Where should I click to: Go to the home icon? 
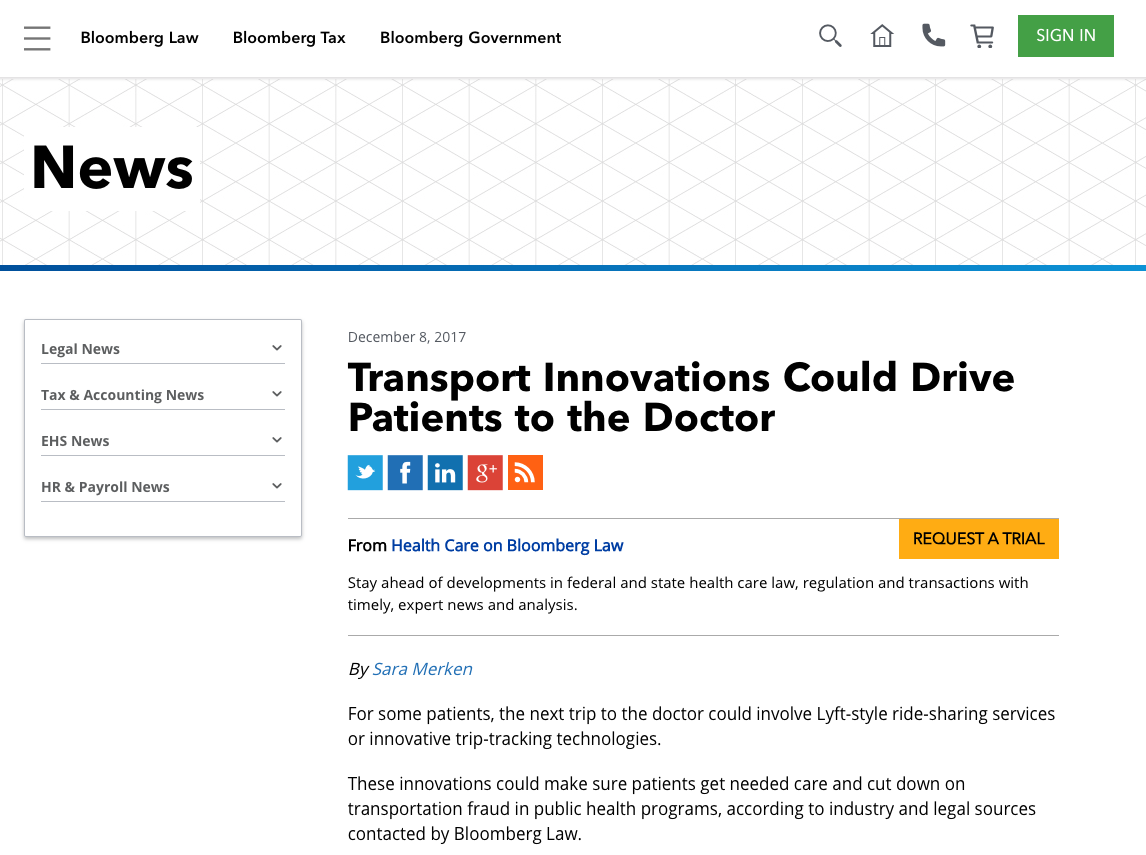882,36
